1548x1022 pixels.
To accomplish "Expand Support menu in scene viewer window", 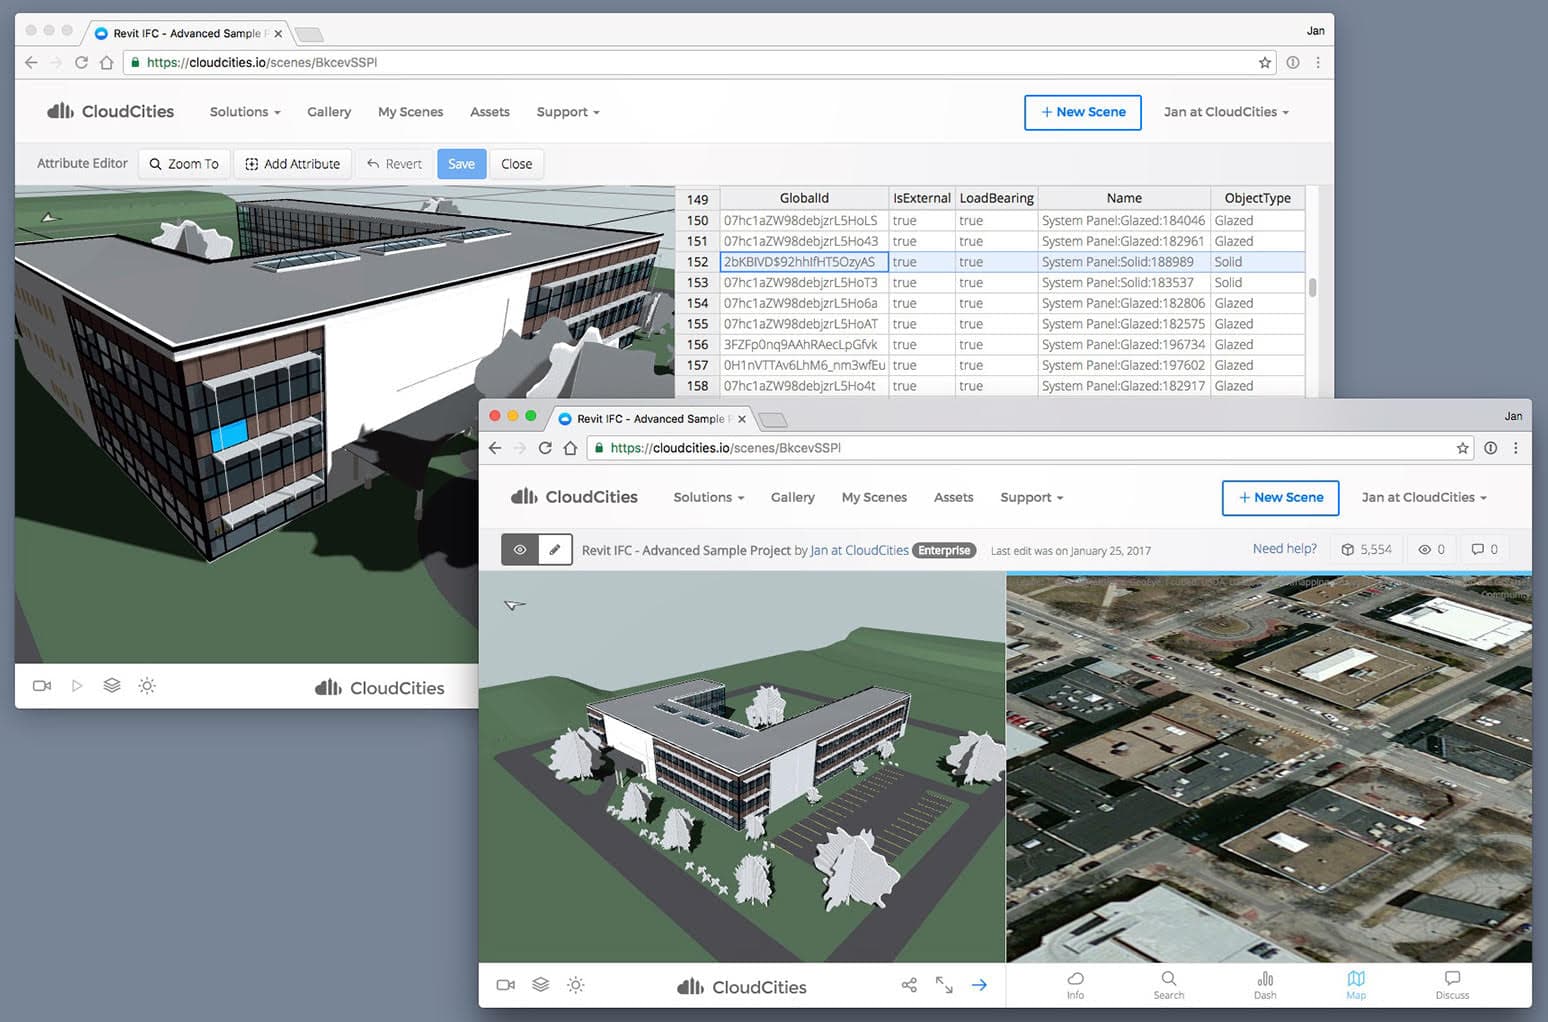I will [x=1032, y=497].
